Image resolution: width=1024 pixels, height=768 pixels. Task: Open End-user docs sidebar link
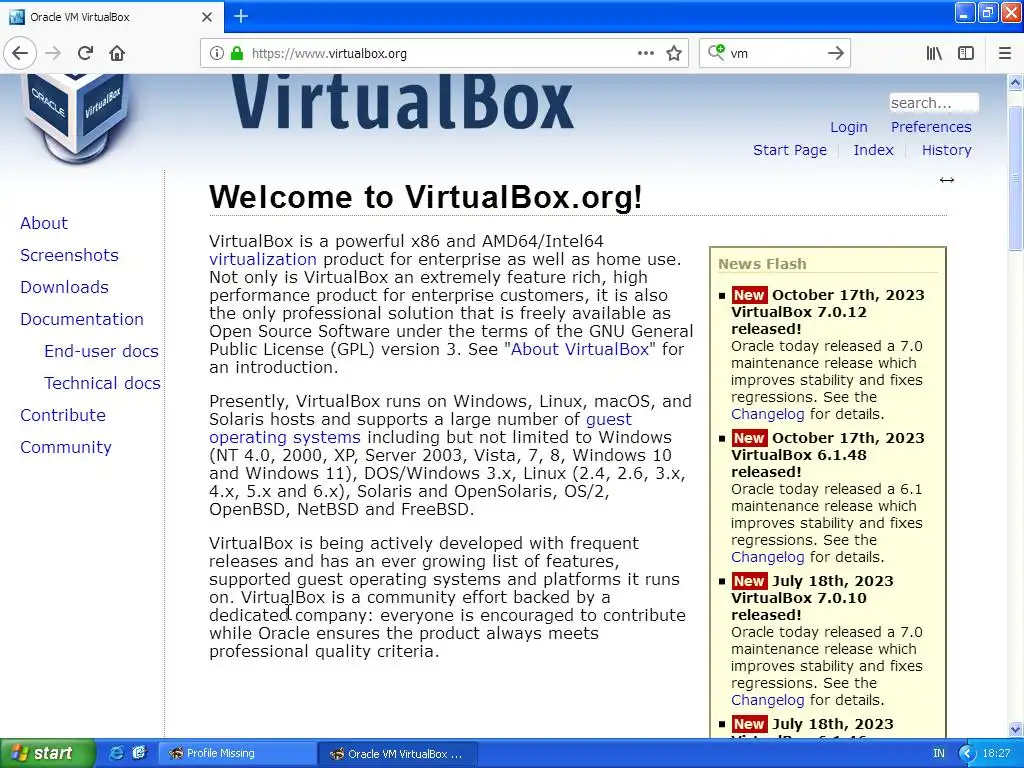[101, 351]
